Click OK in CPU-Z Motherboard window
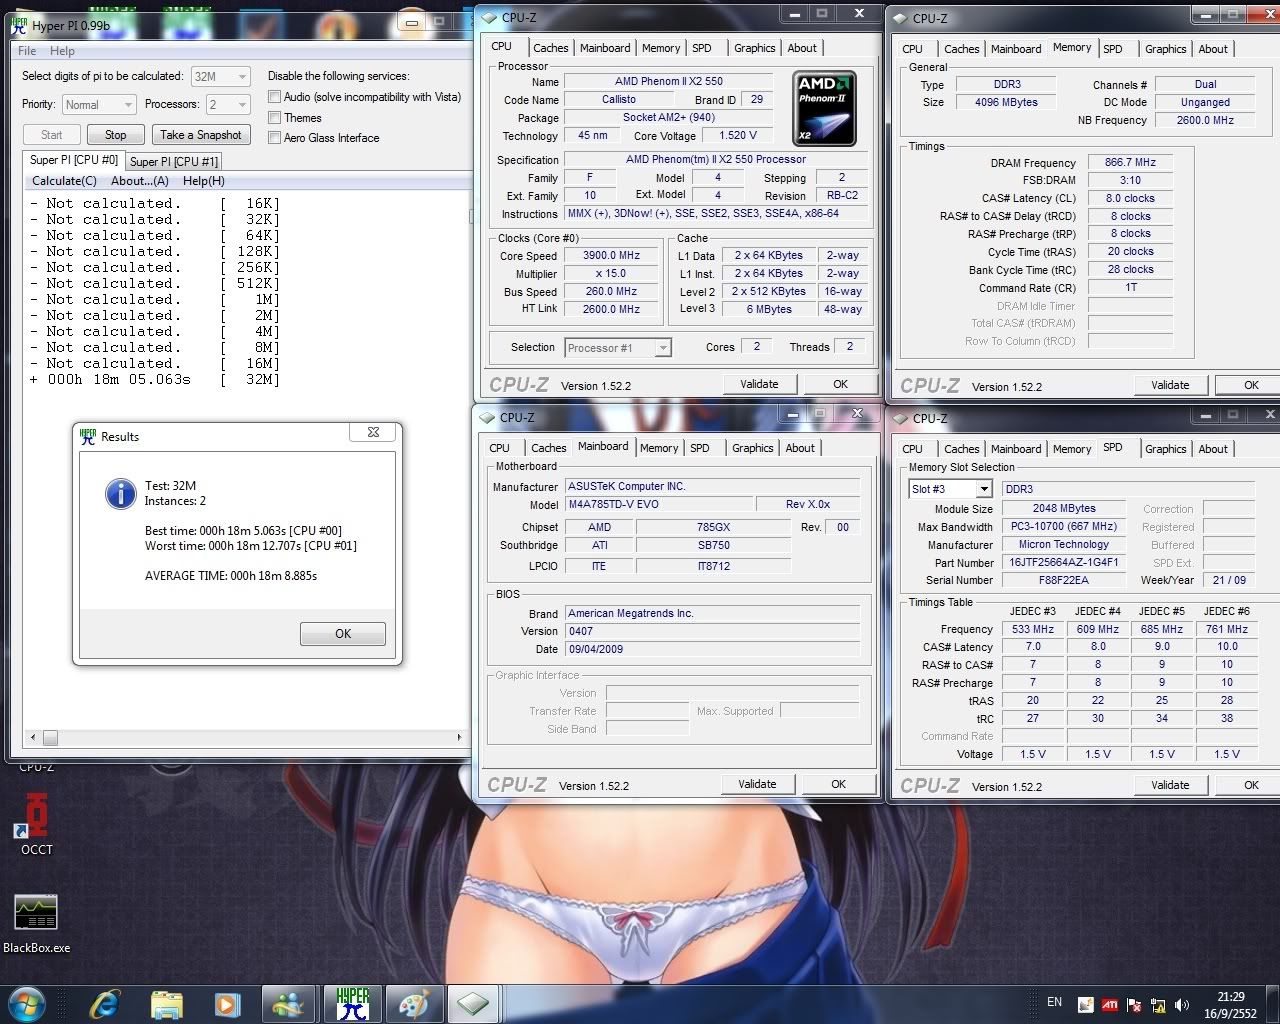1280x1024 pixels. pyautogui.click(x=839, y=784)
